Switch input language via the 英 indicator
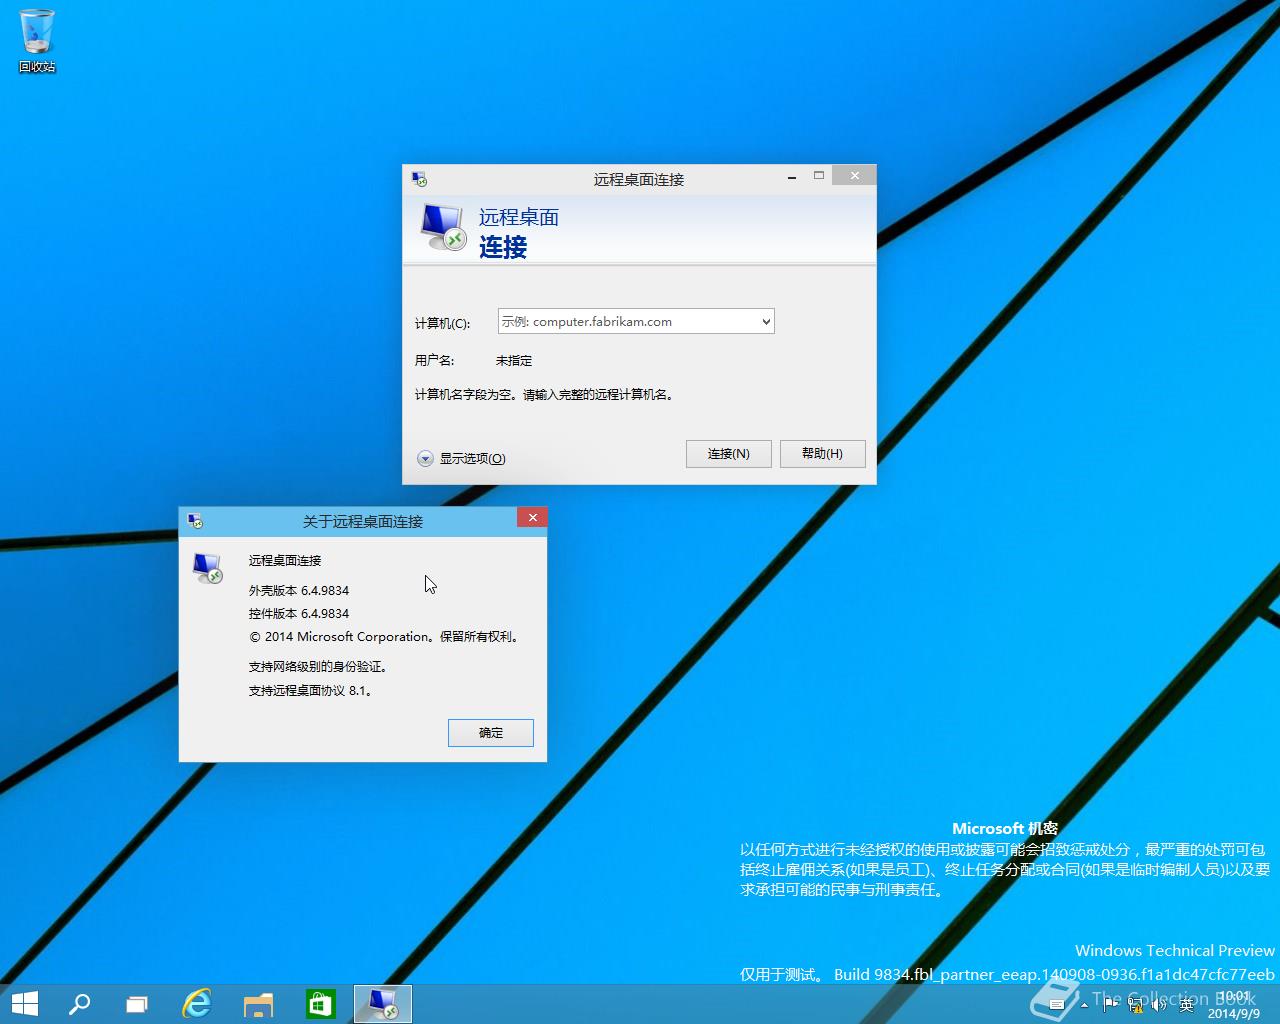 point(1186,1004)
